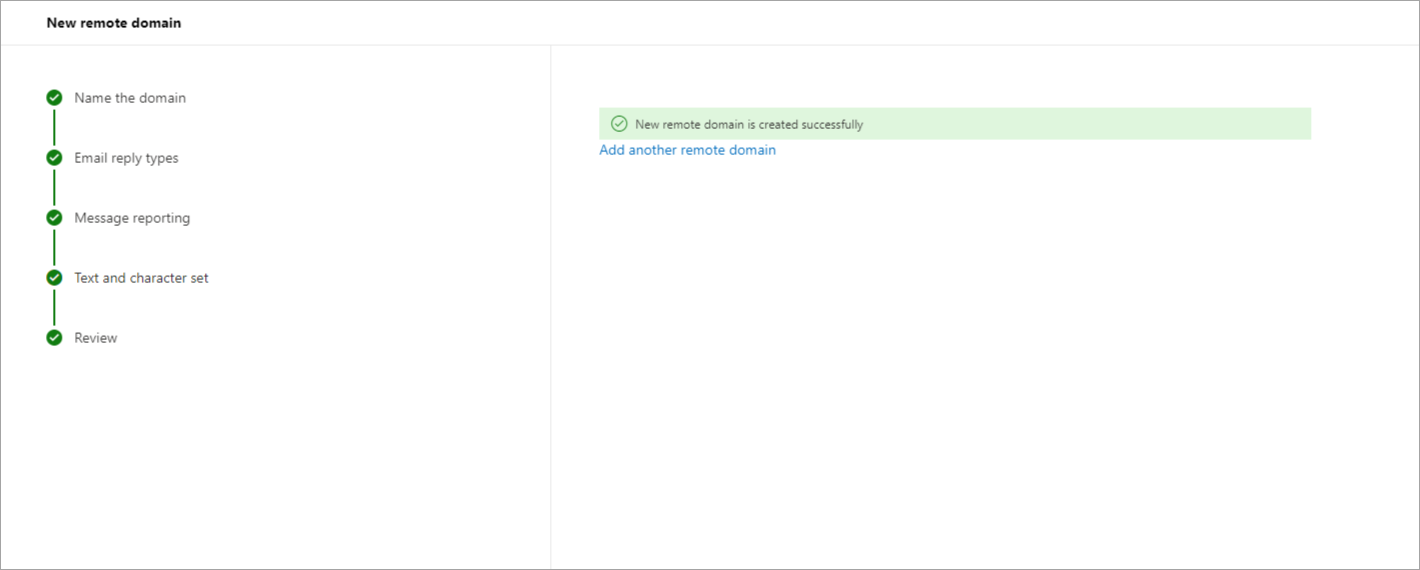Click connector line between Name the domain and Email reply types
This screenshot has width=1420, height=570.
tap(54, 128)
